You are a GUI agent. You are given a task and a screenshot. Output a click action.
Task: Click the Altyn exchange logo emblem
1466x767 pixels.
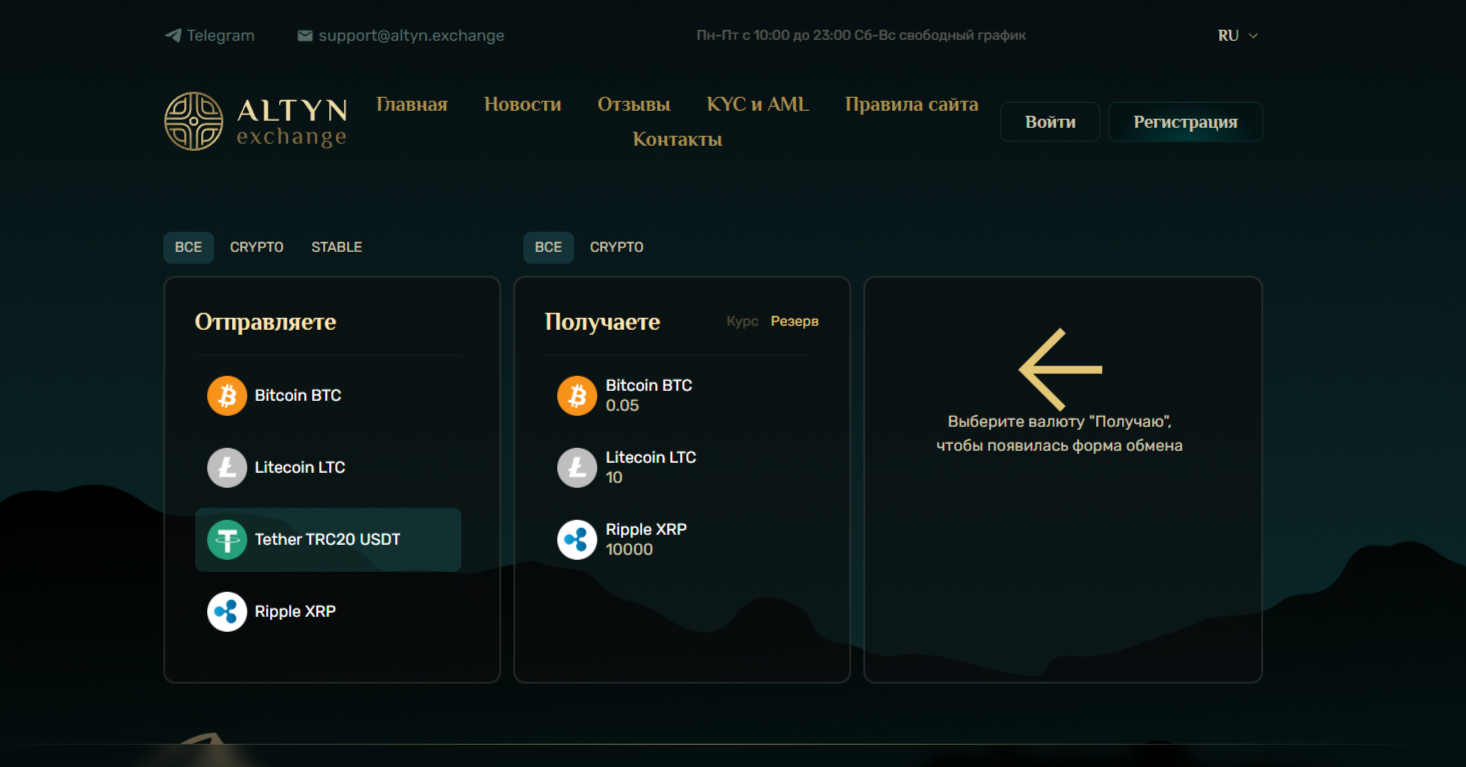point(194,122)
